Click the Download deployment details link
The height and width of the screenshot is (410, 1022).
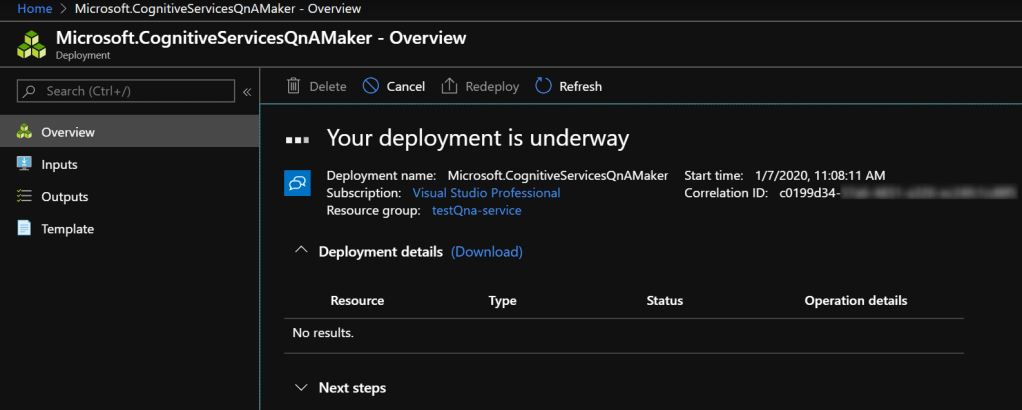487,252
